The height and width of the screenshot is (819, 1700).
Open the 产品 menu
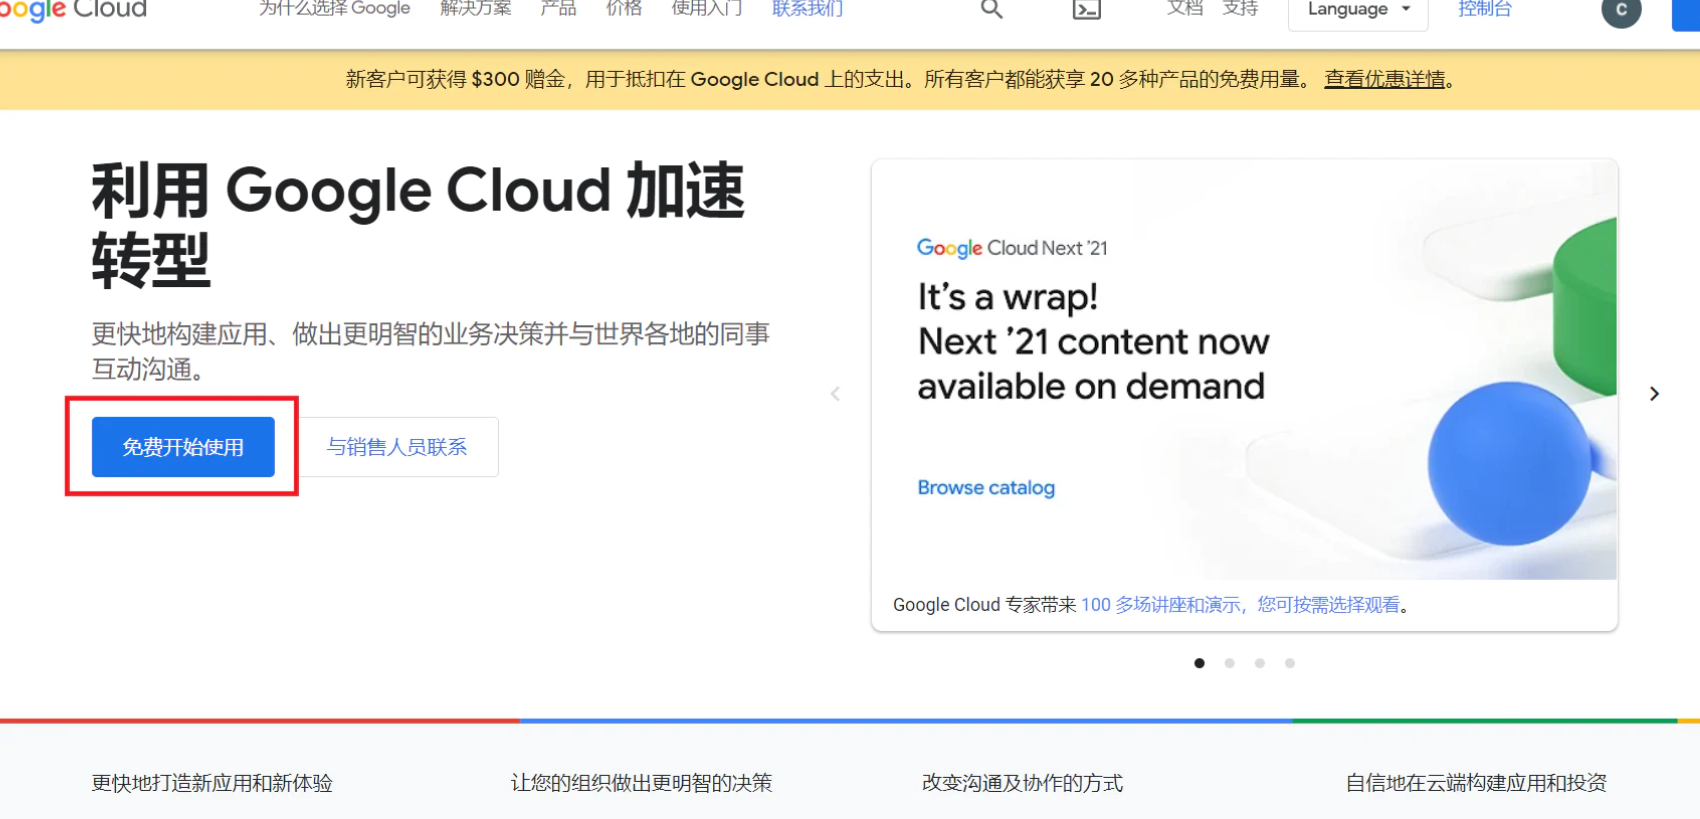tap(558, 9)
